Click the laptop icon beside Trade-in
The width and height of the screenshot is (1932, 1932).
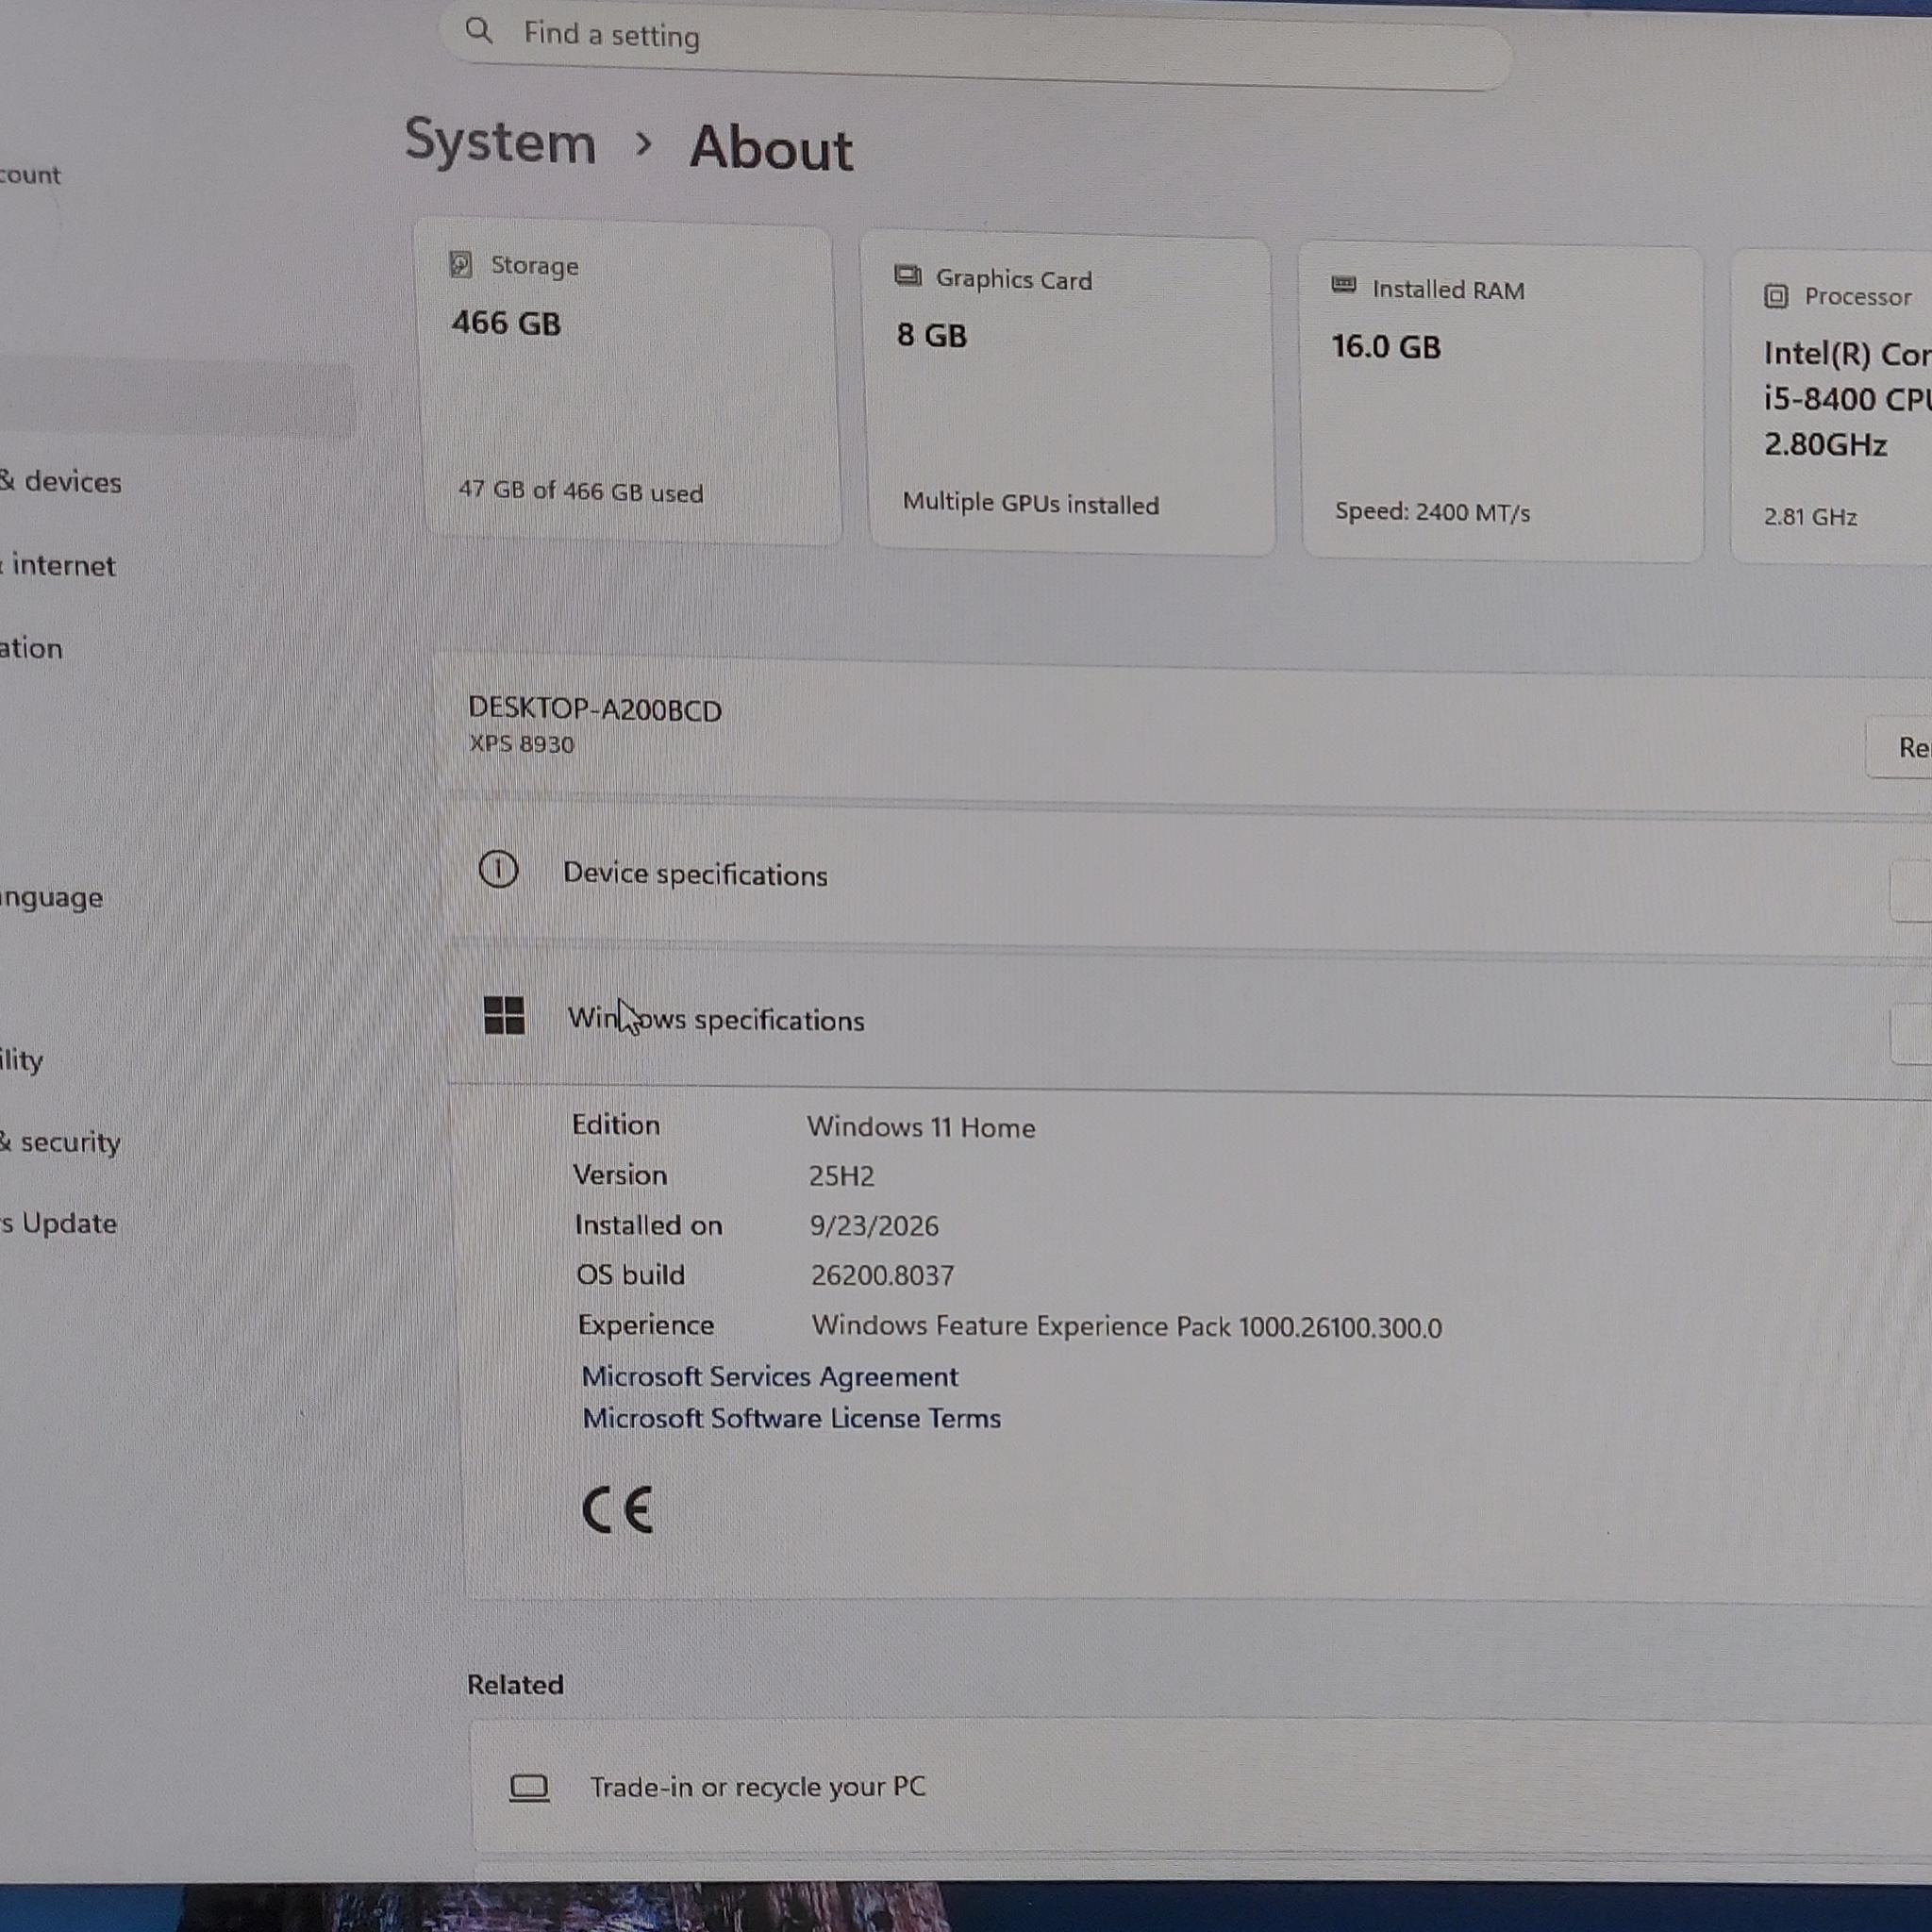point(529,1787)
